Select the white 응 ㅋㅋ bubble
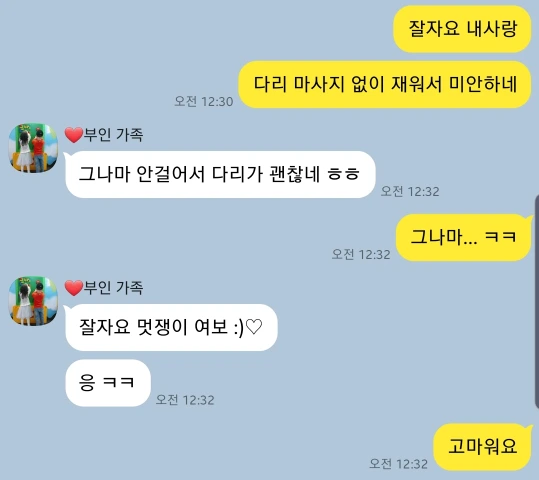Image resolution: width=539 pixels, height=480 pixels. pyautogui.click(x=108, y=383)
